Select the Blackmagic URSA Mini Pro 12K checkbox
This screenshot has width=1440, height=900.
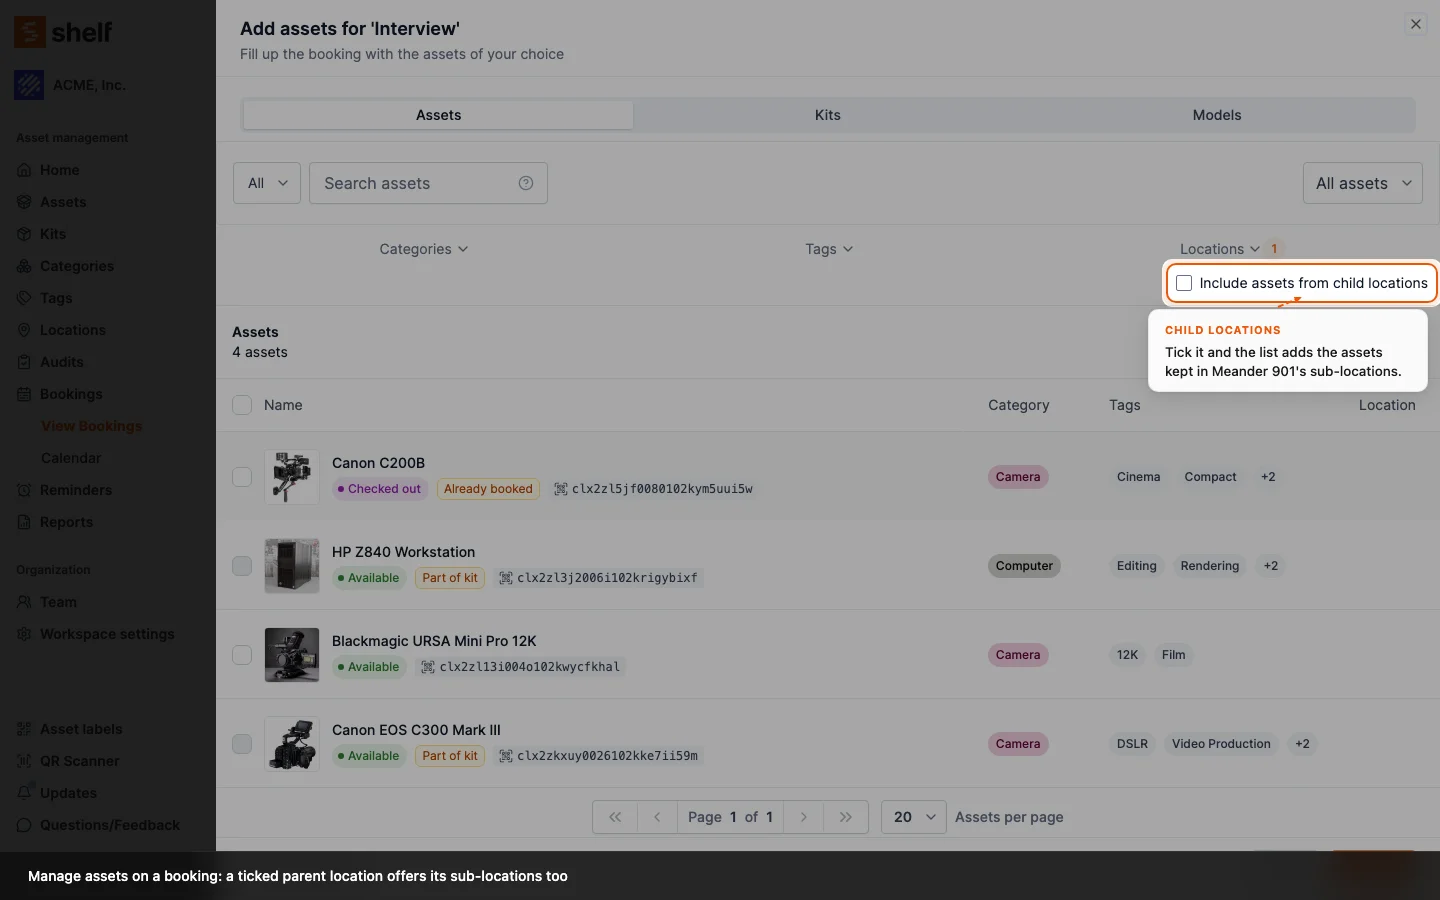242,655
